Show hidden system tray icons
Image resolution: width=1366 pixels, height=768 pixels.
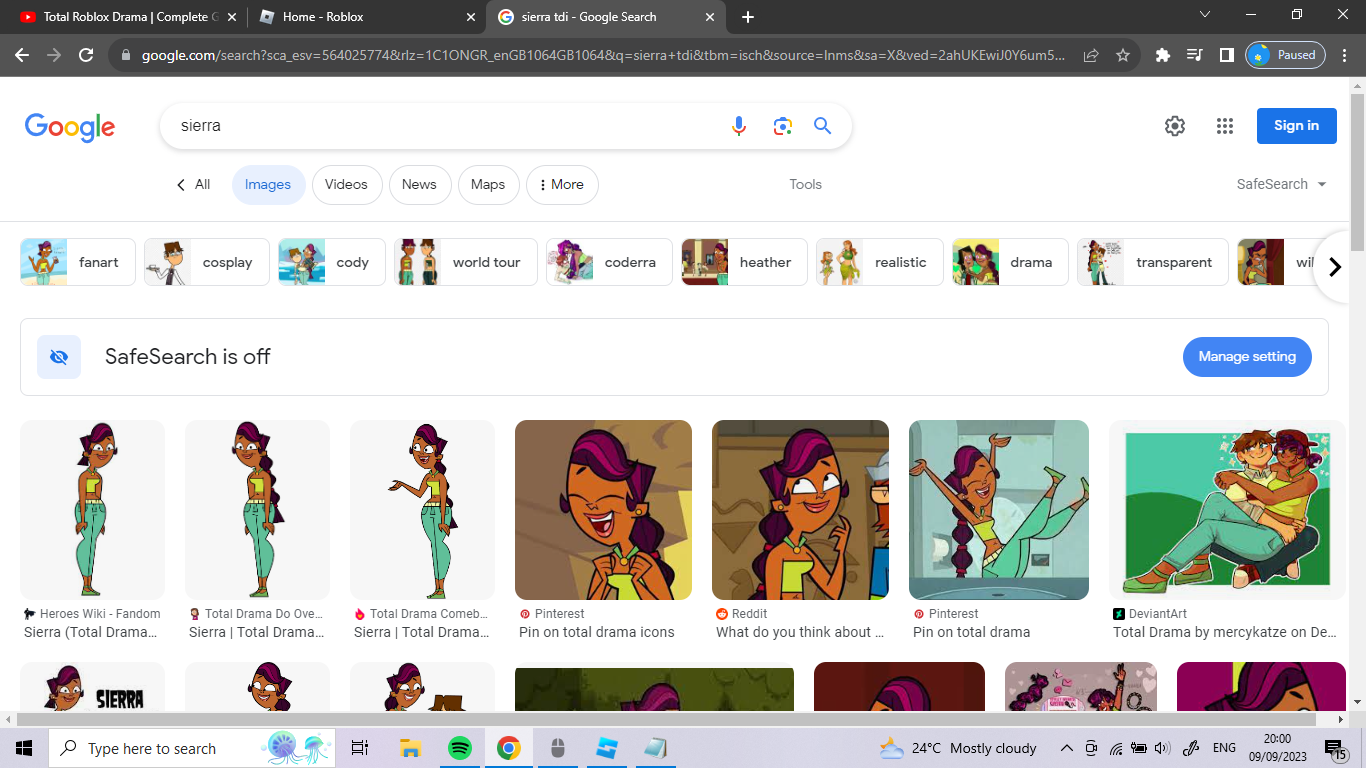coord(1067,748)
